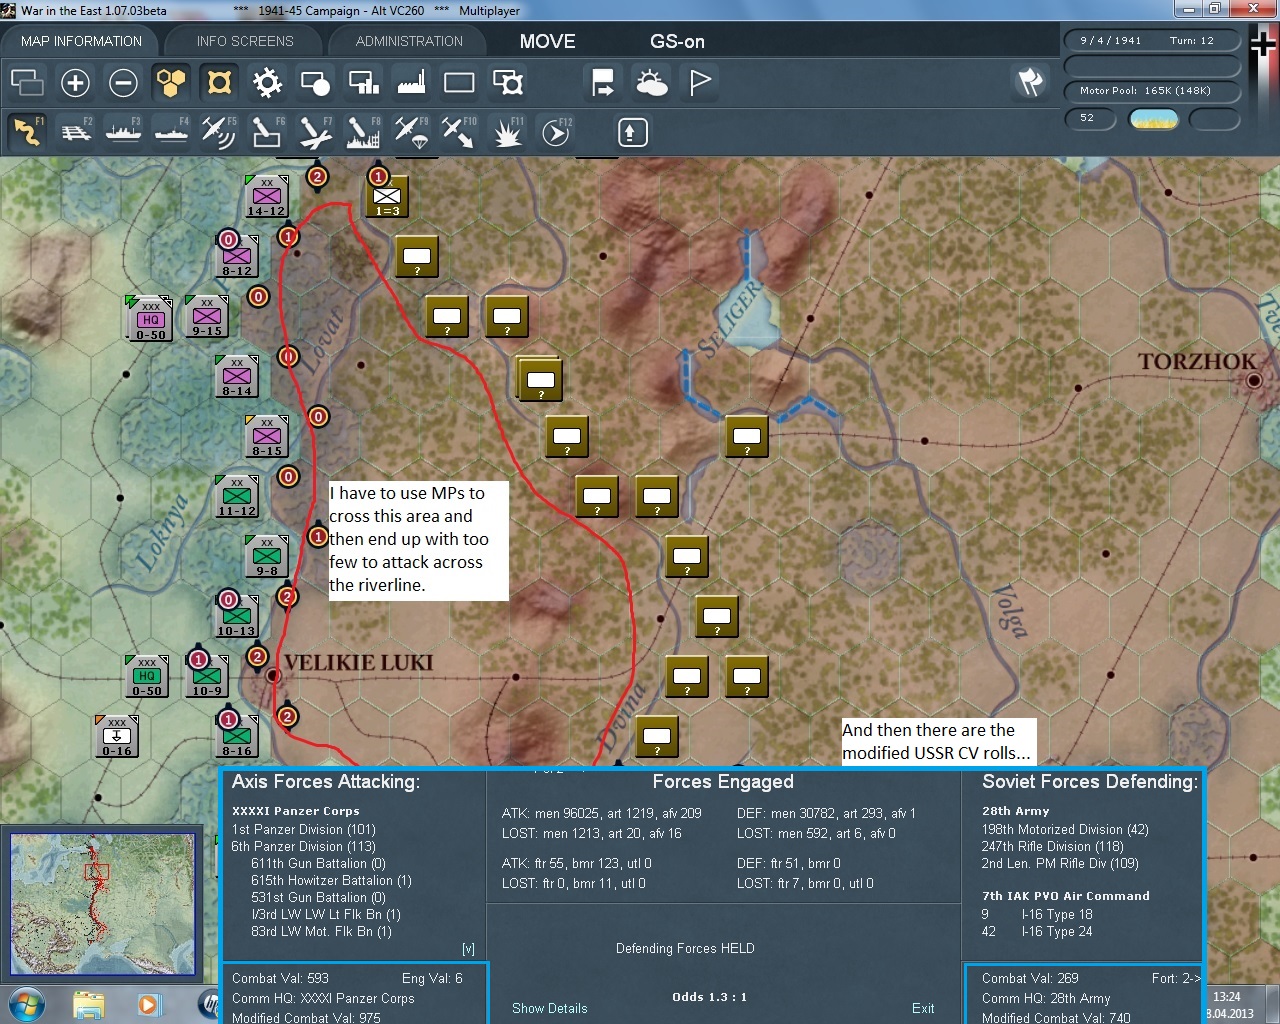Viewport: 1280px width, 1024px height.
Task: Click the date and turn display
Action: pos(1151,41)
